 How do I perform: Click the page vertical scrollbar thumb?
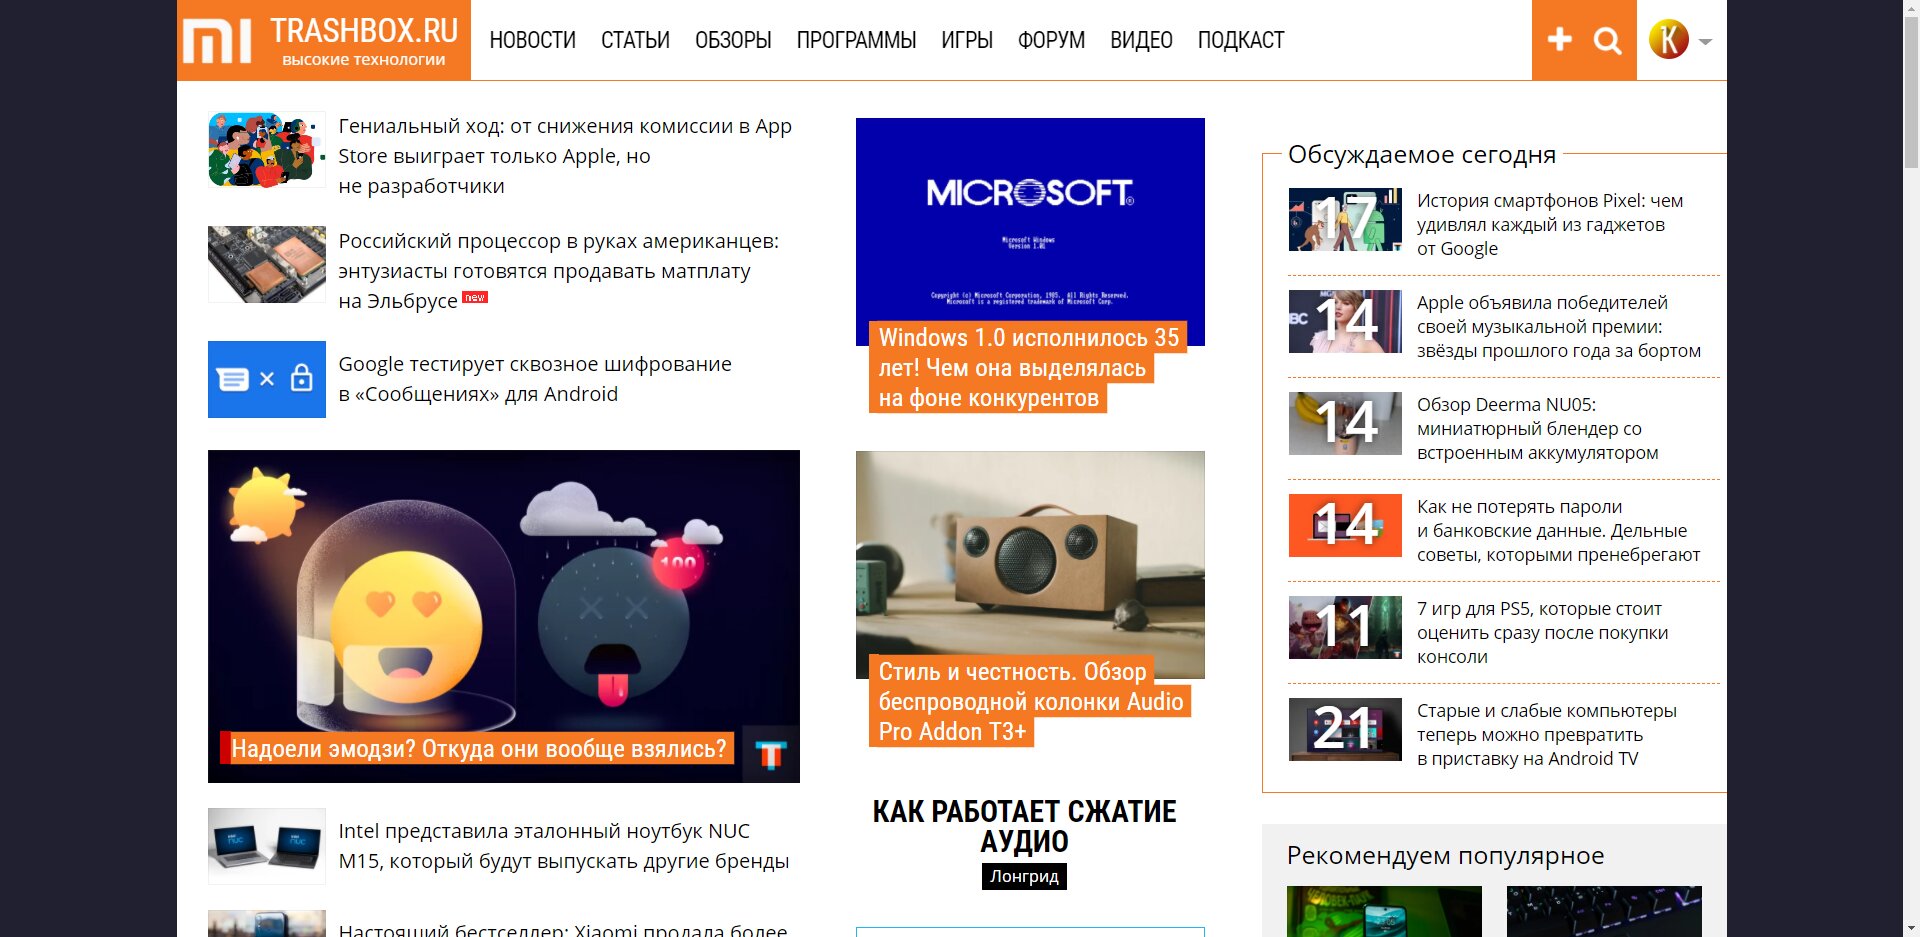coord(1911,85)
